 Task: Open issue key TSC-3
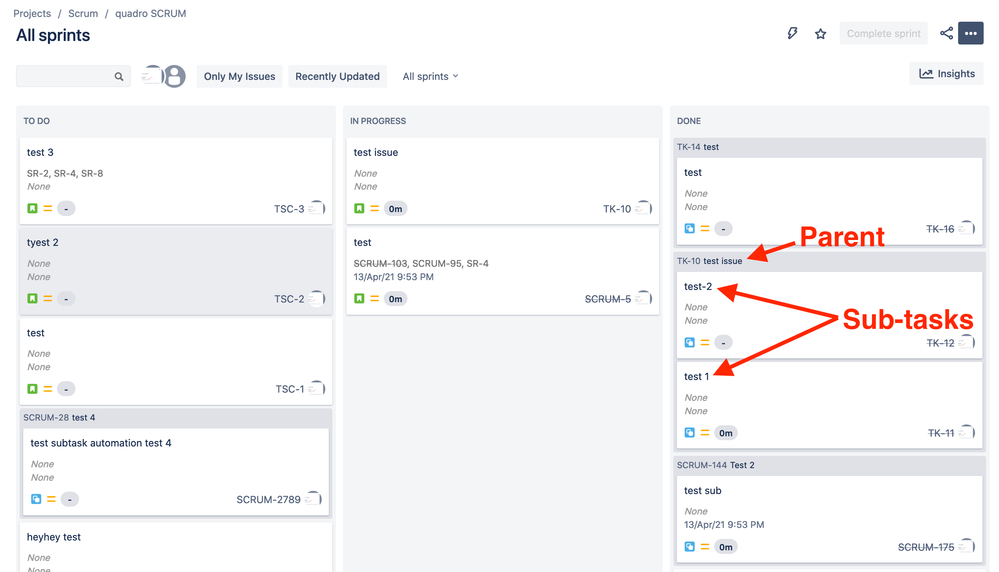(x=289, y=209)
